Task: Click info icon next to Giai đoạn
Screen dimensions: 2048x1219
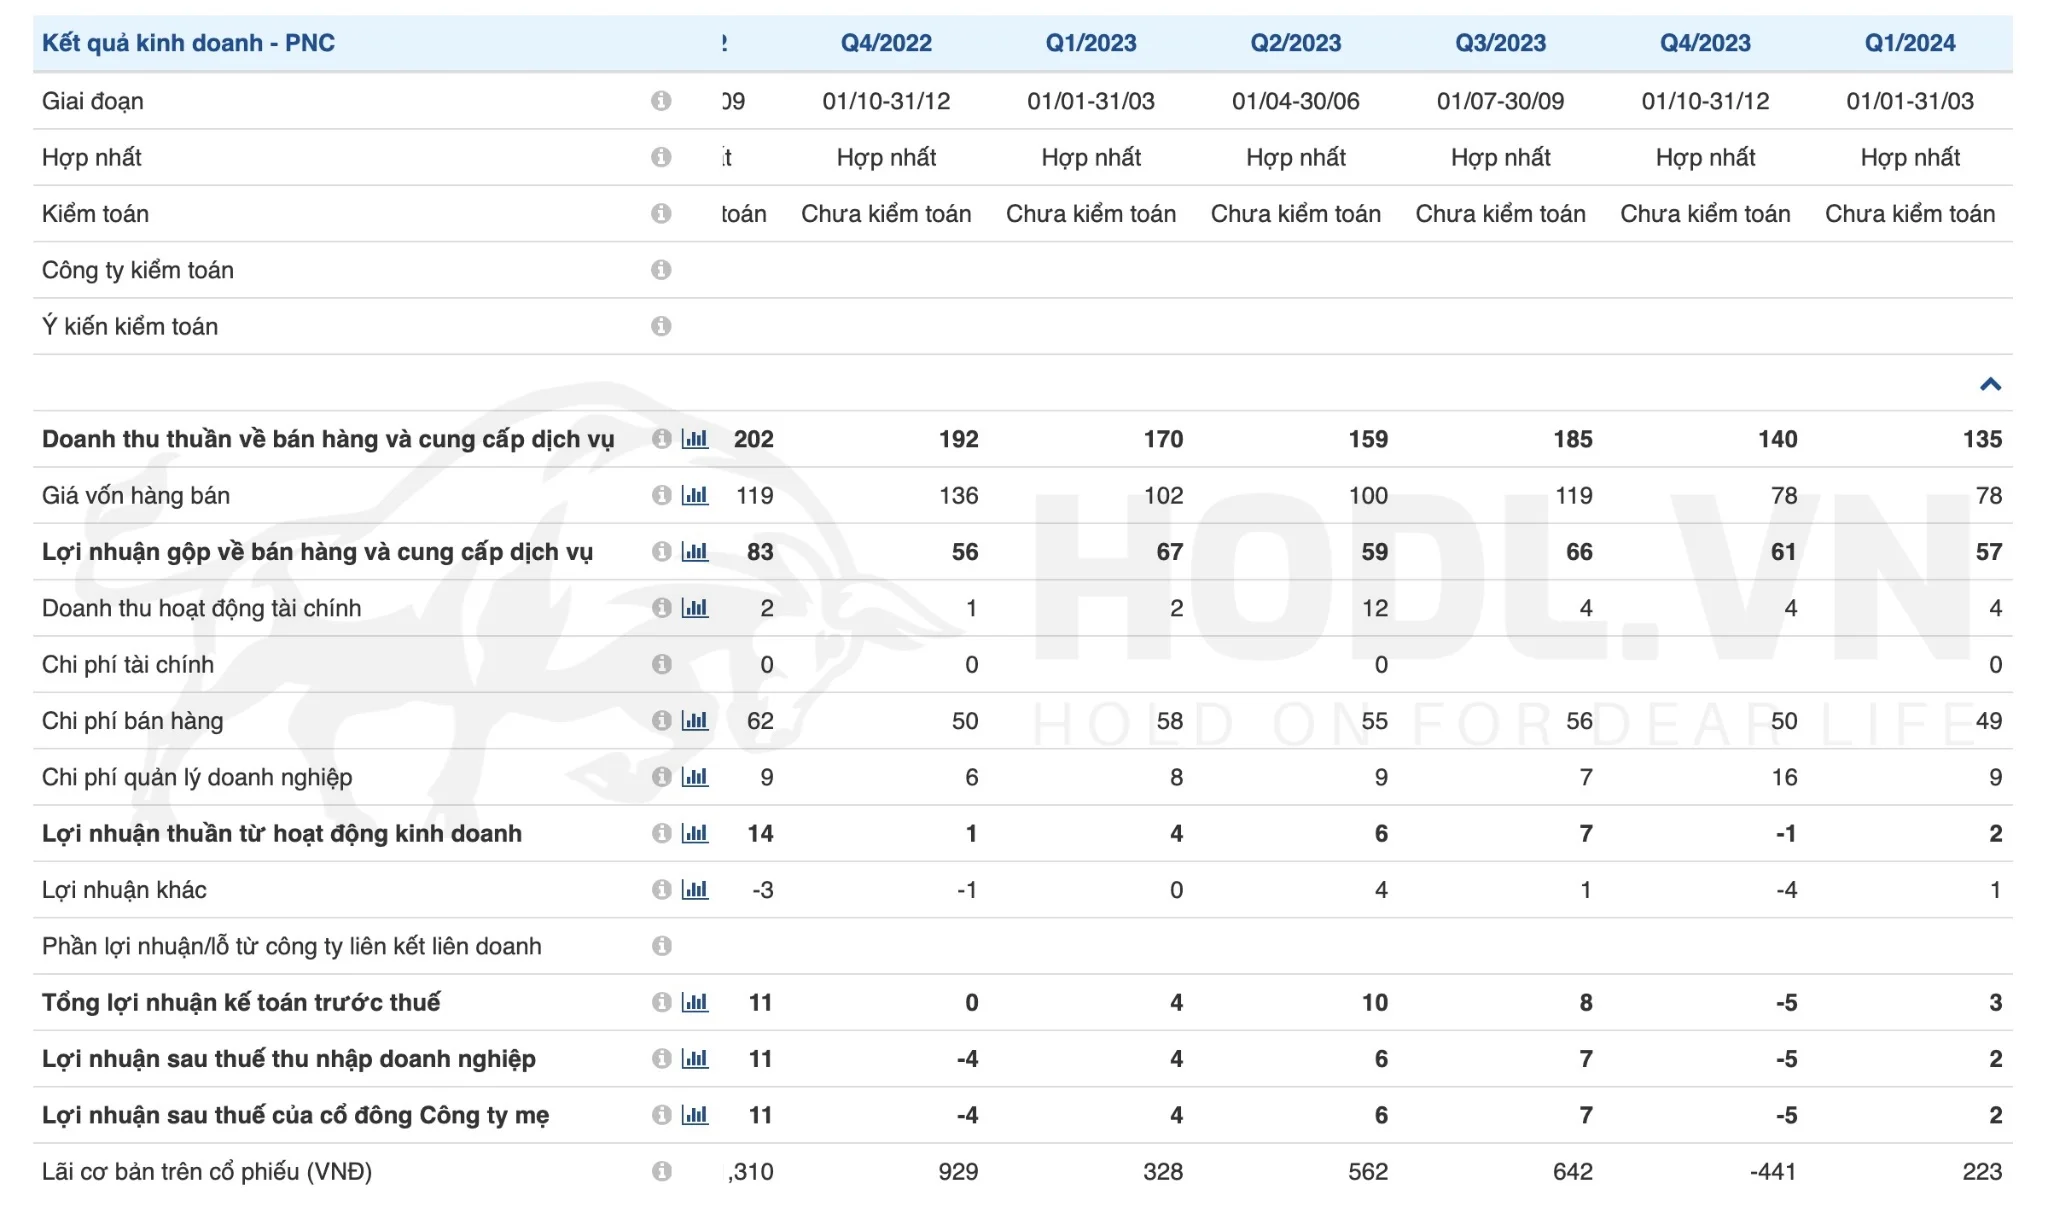Action: (x=661, y=101)
